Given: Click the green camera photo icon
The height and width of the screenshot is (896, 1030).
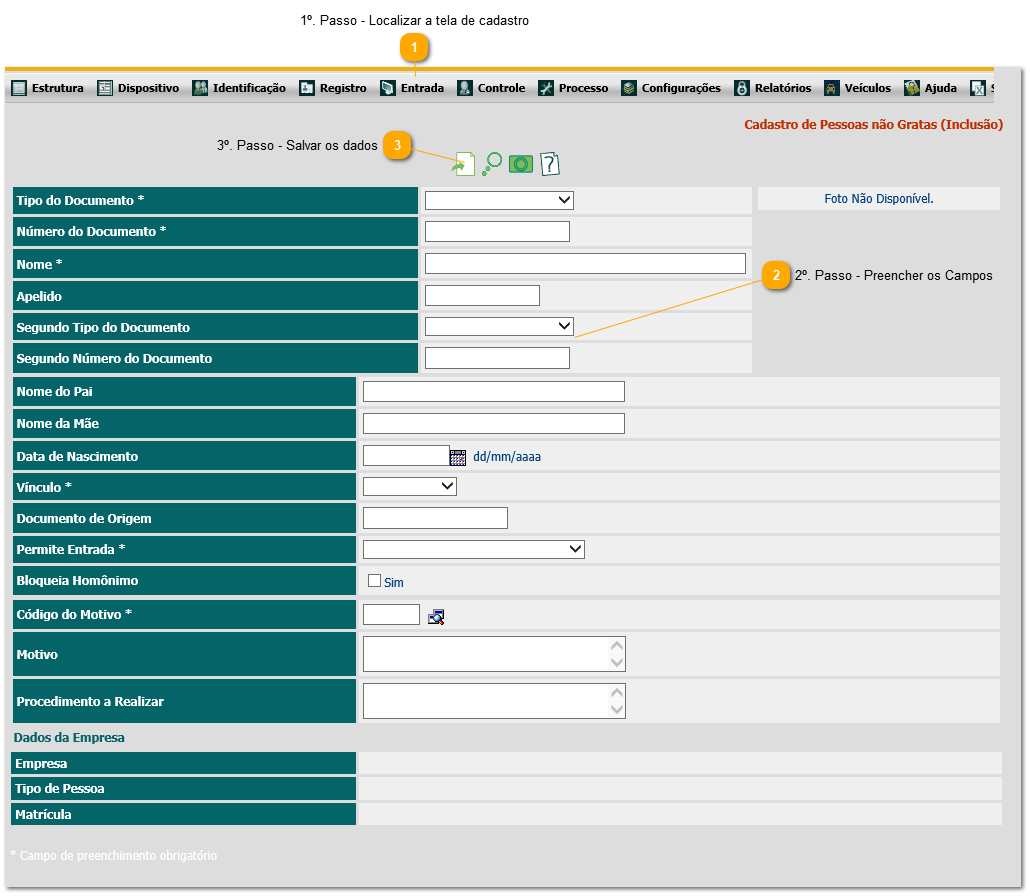Looking at the screenshot, I should [521, 164].
